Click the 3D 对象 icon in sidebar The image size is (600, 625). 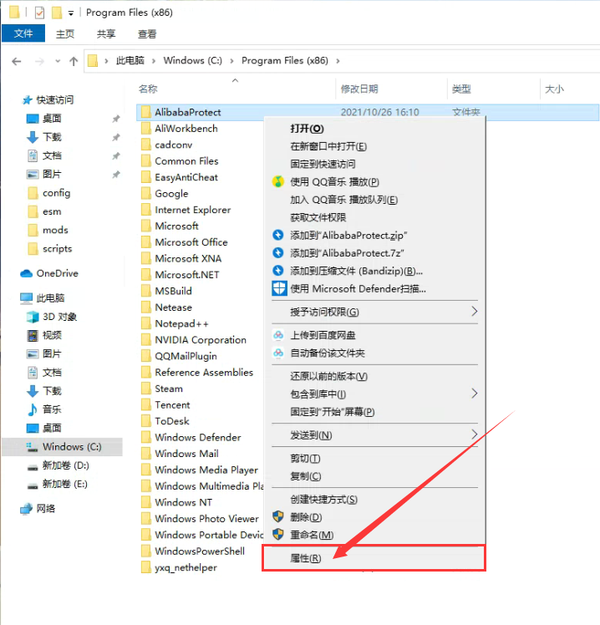pos(32,317)
